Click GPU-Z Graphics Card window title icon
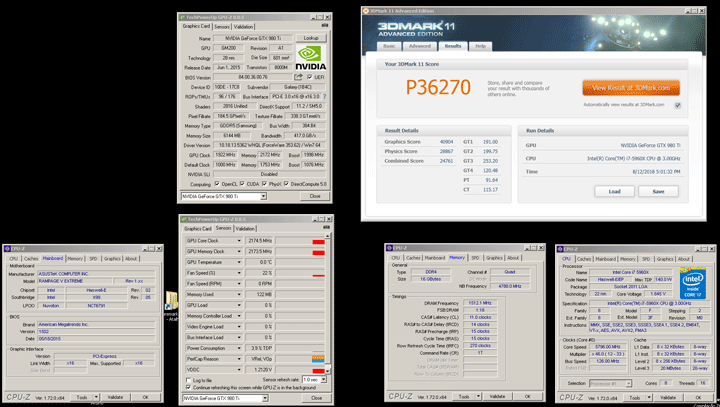The height and width of the screenshot is (407, 720). pos(182,17)
